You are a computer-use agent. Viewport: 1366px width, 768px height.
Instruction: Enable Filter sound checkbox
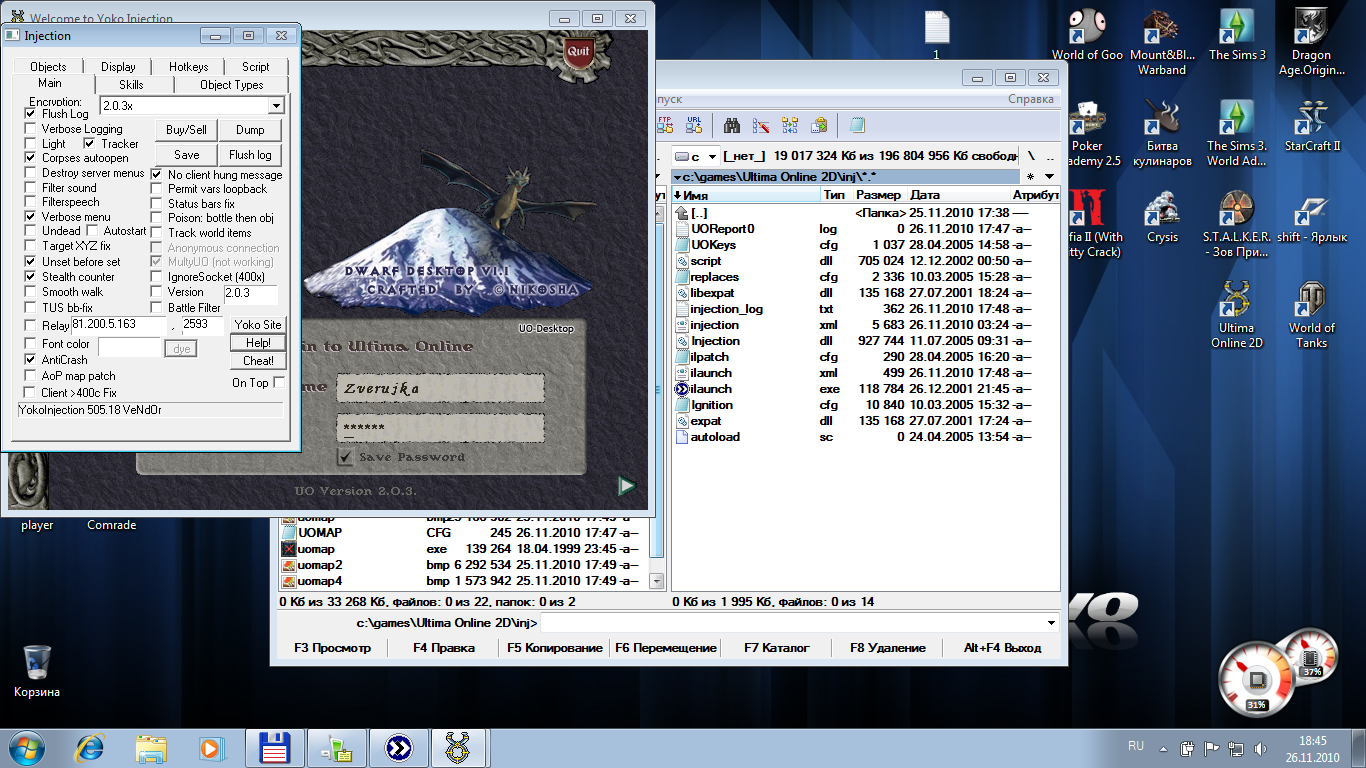[x=31, y=187]
